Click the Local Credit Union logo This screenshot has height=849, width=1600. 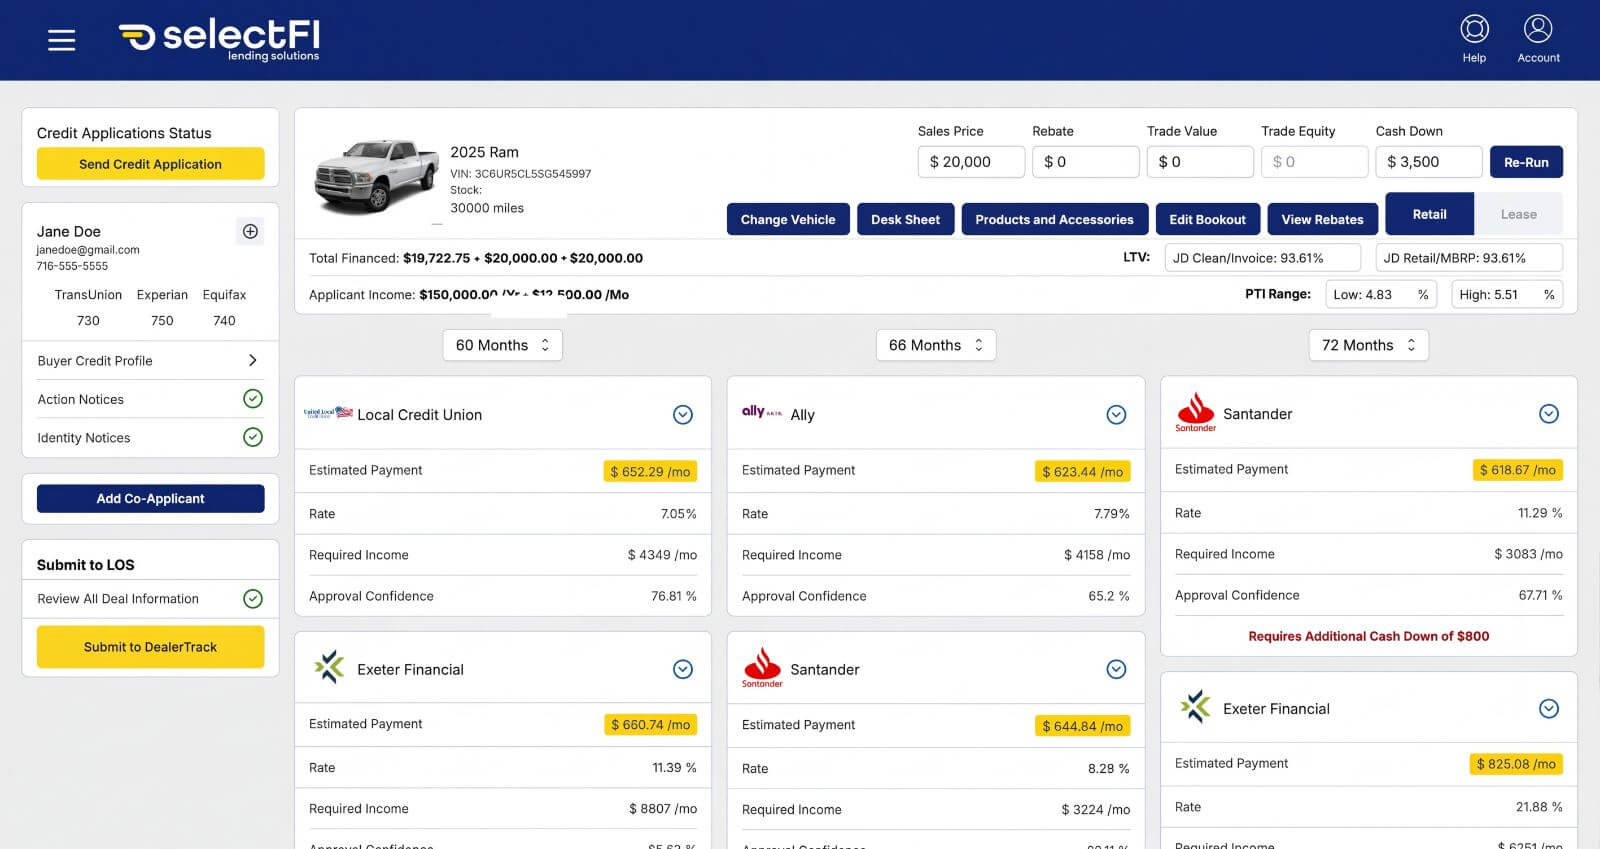(328, 412)
